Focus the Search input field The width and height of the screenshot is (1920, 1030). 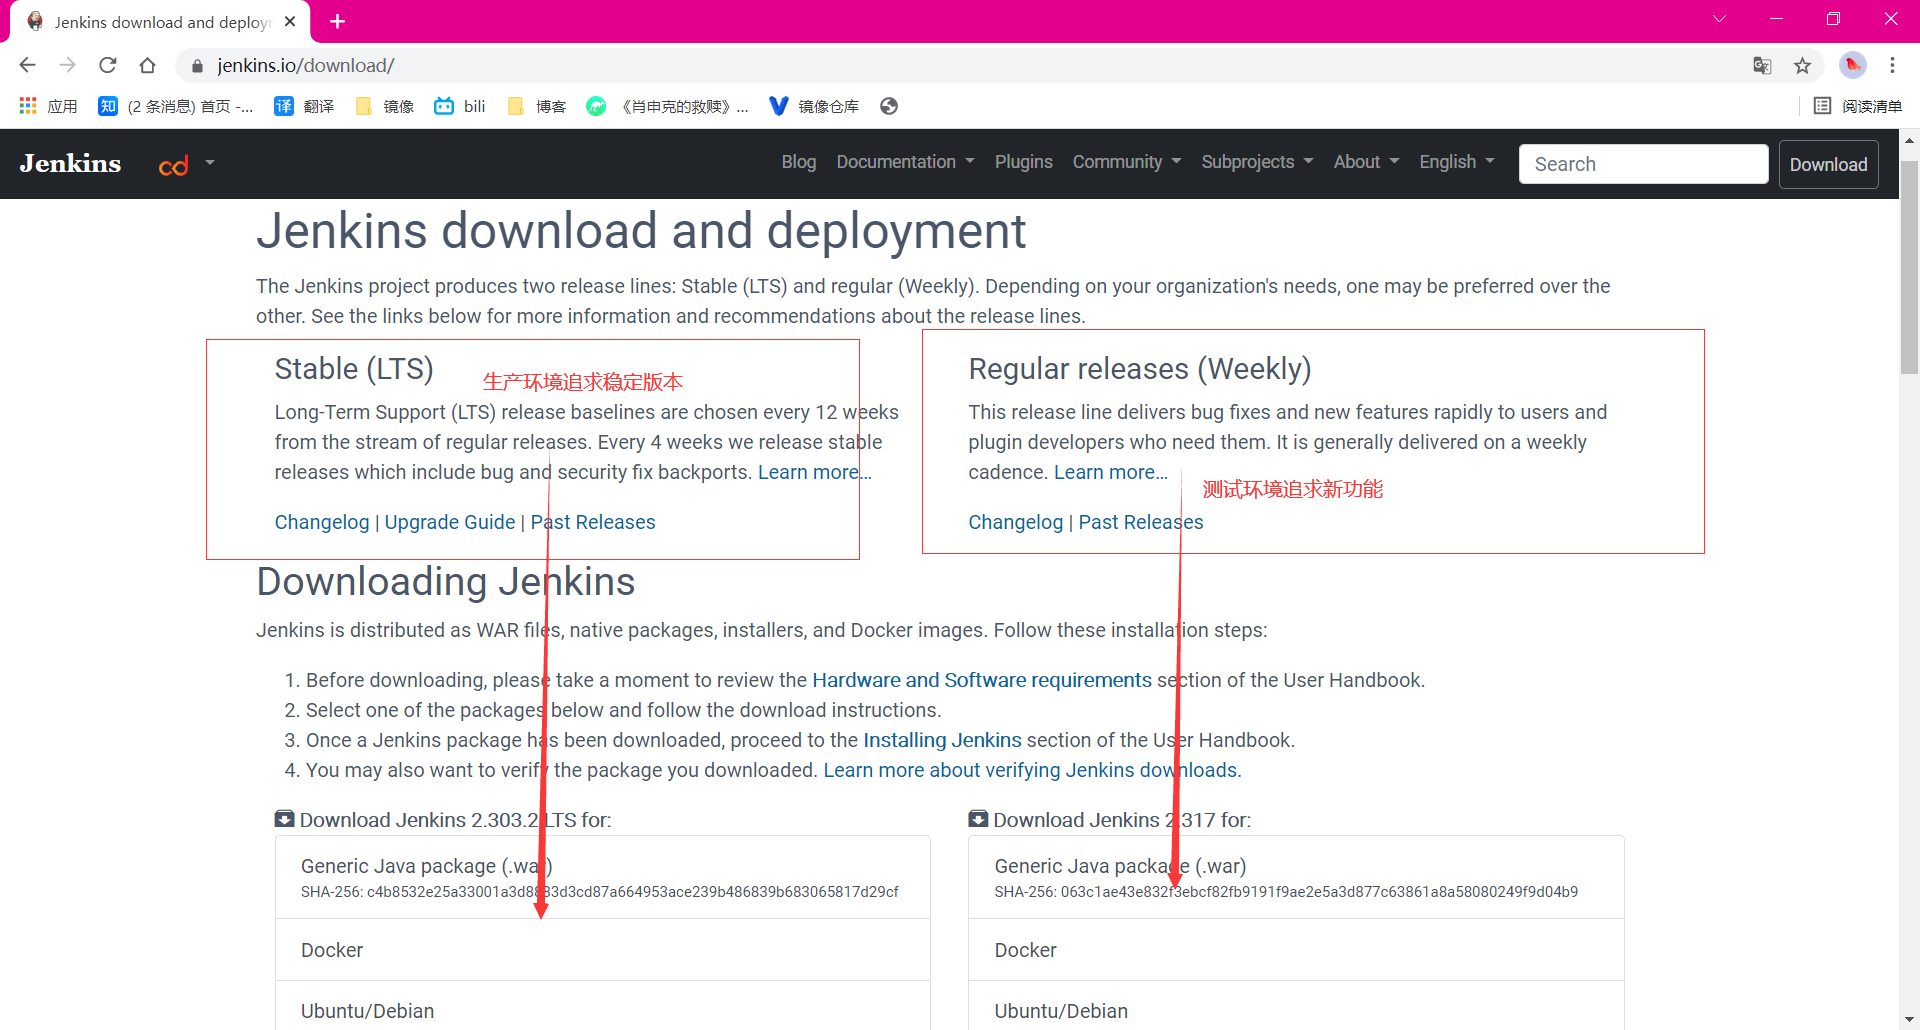[1643, 164]
